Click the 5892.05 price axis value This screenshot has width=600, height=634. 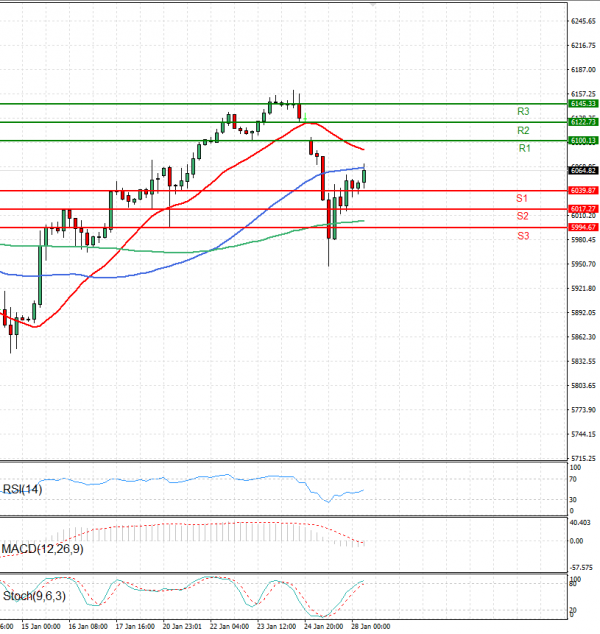tap(583, 313)
